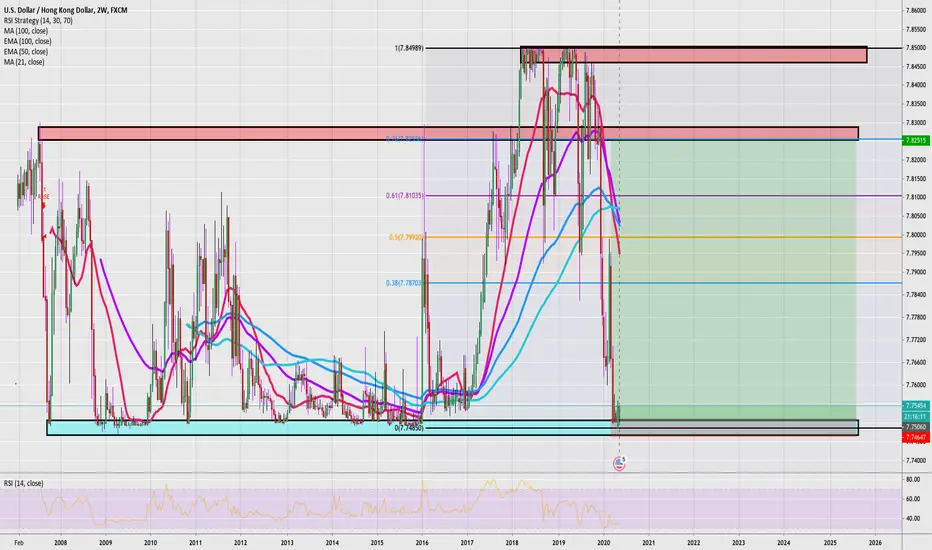This screenshot has height=550, width=932.
Task: Click the 'RSI (14, close)' pane label
Action: tap(24, 483)
